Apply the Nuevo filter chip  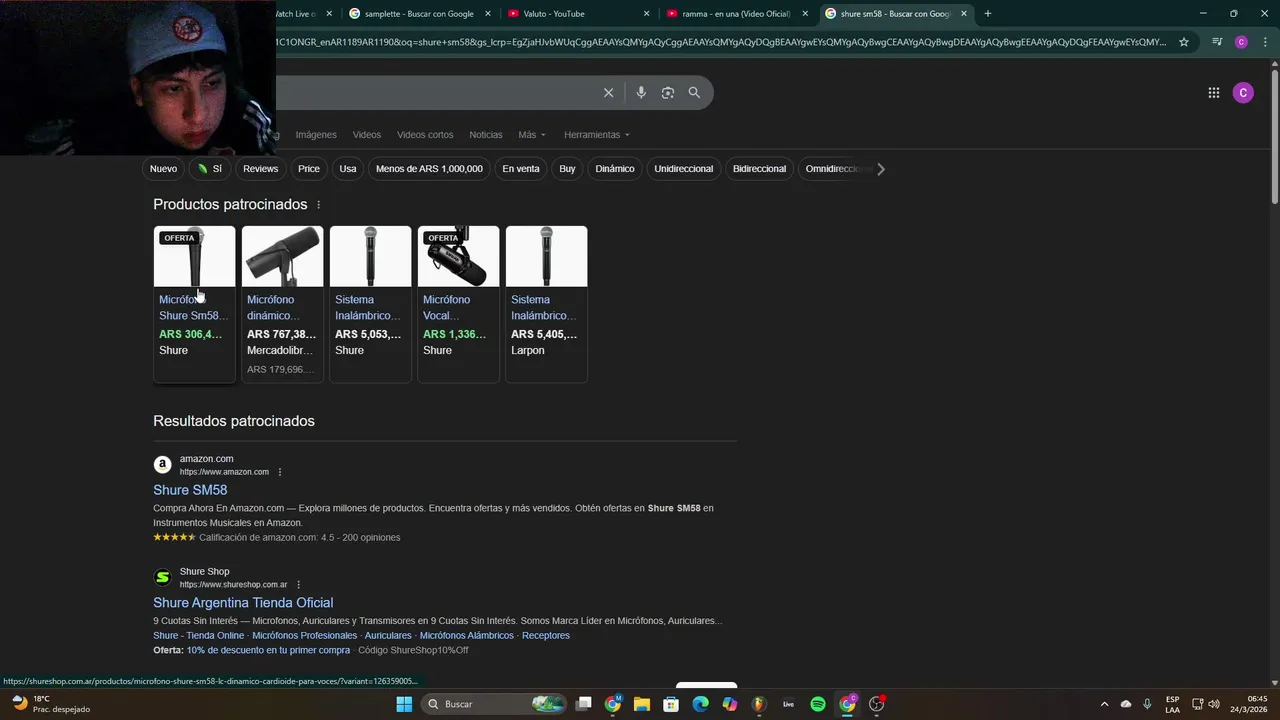click(163, 169)
